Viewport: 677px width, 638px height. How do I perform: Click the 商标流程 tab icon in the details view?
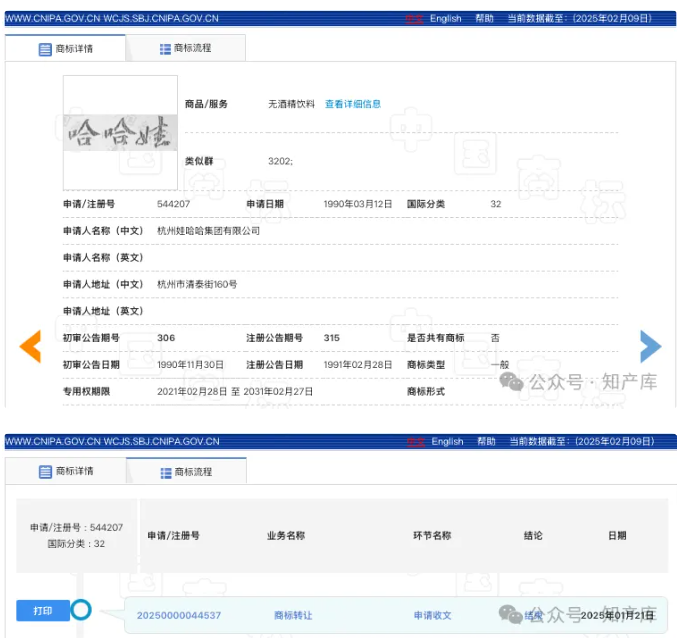(x=165, y=49)
